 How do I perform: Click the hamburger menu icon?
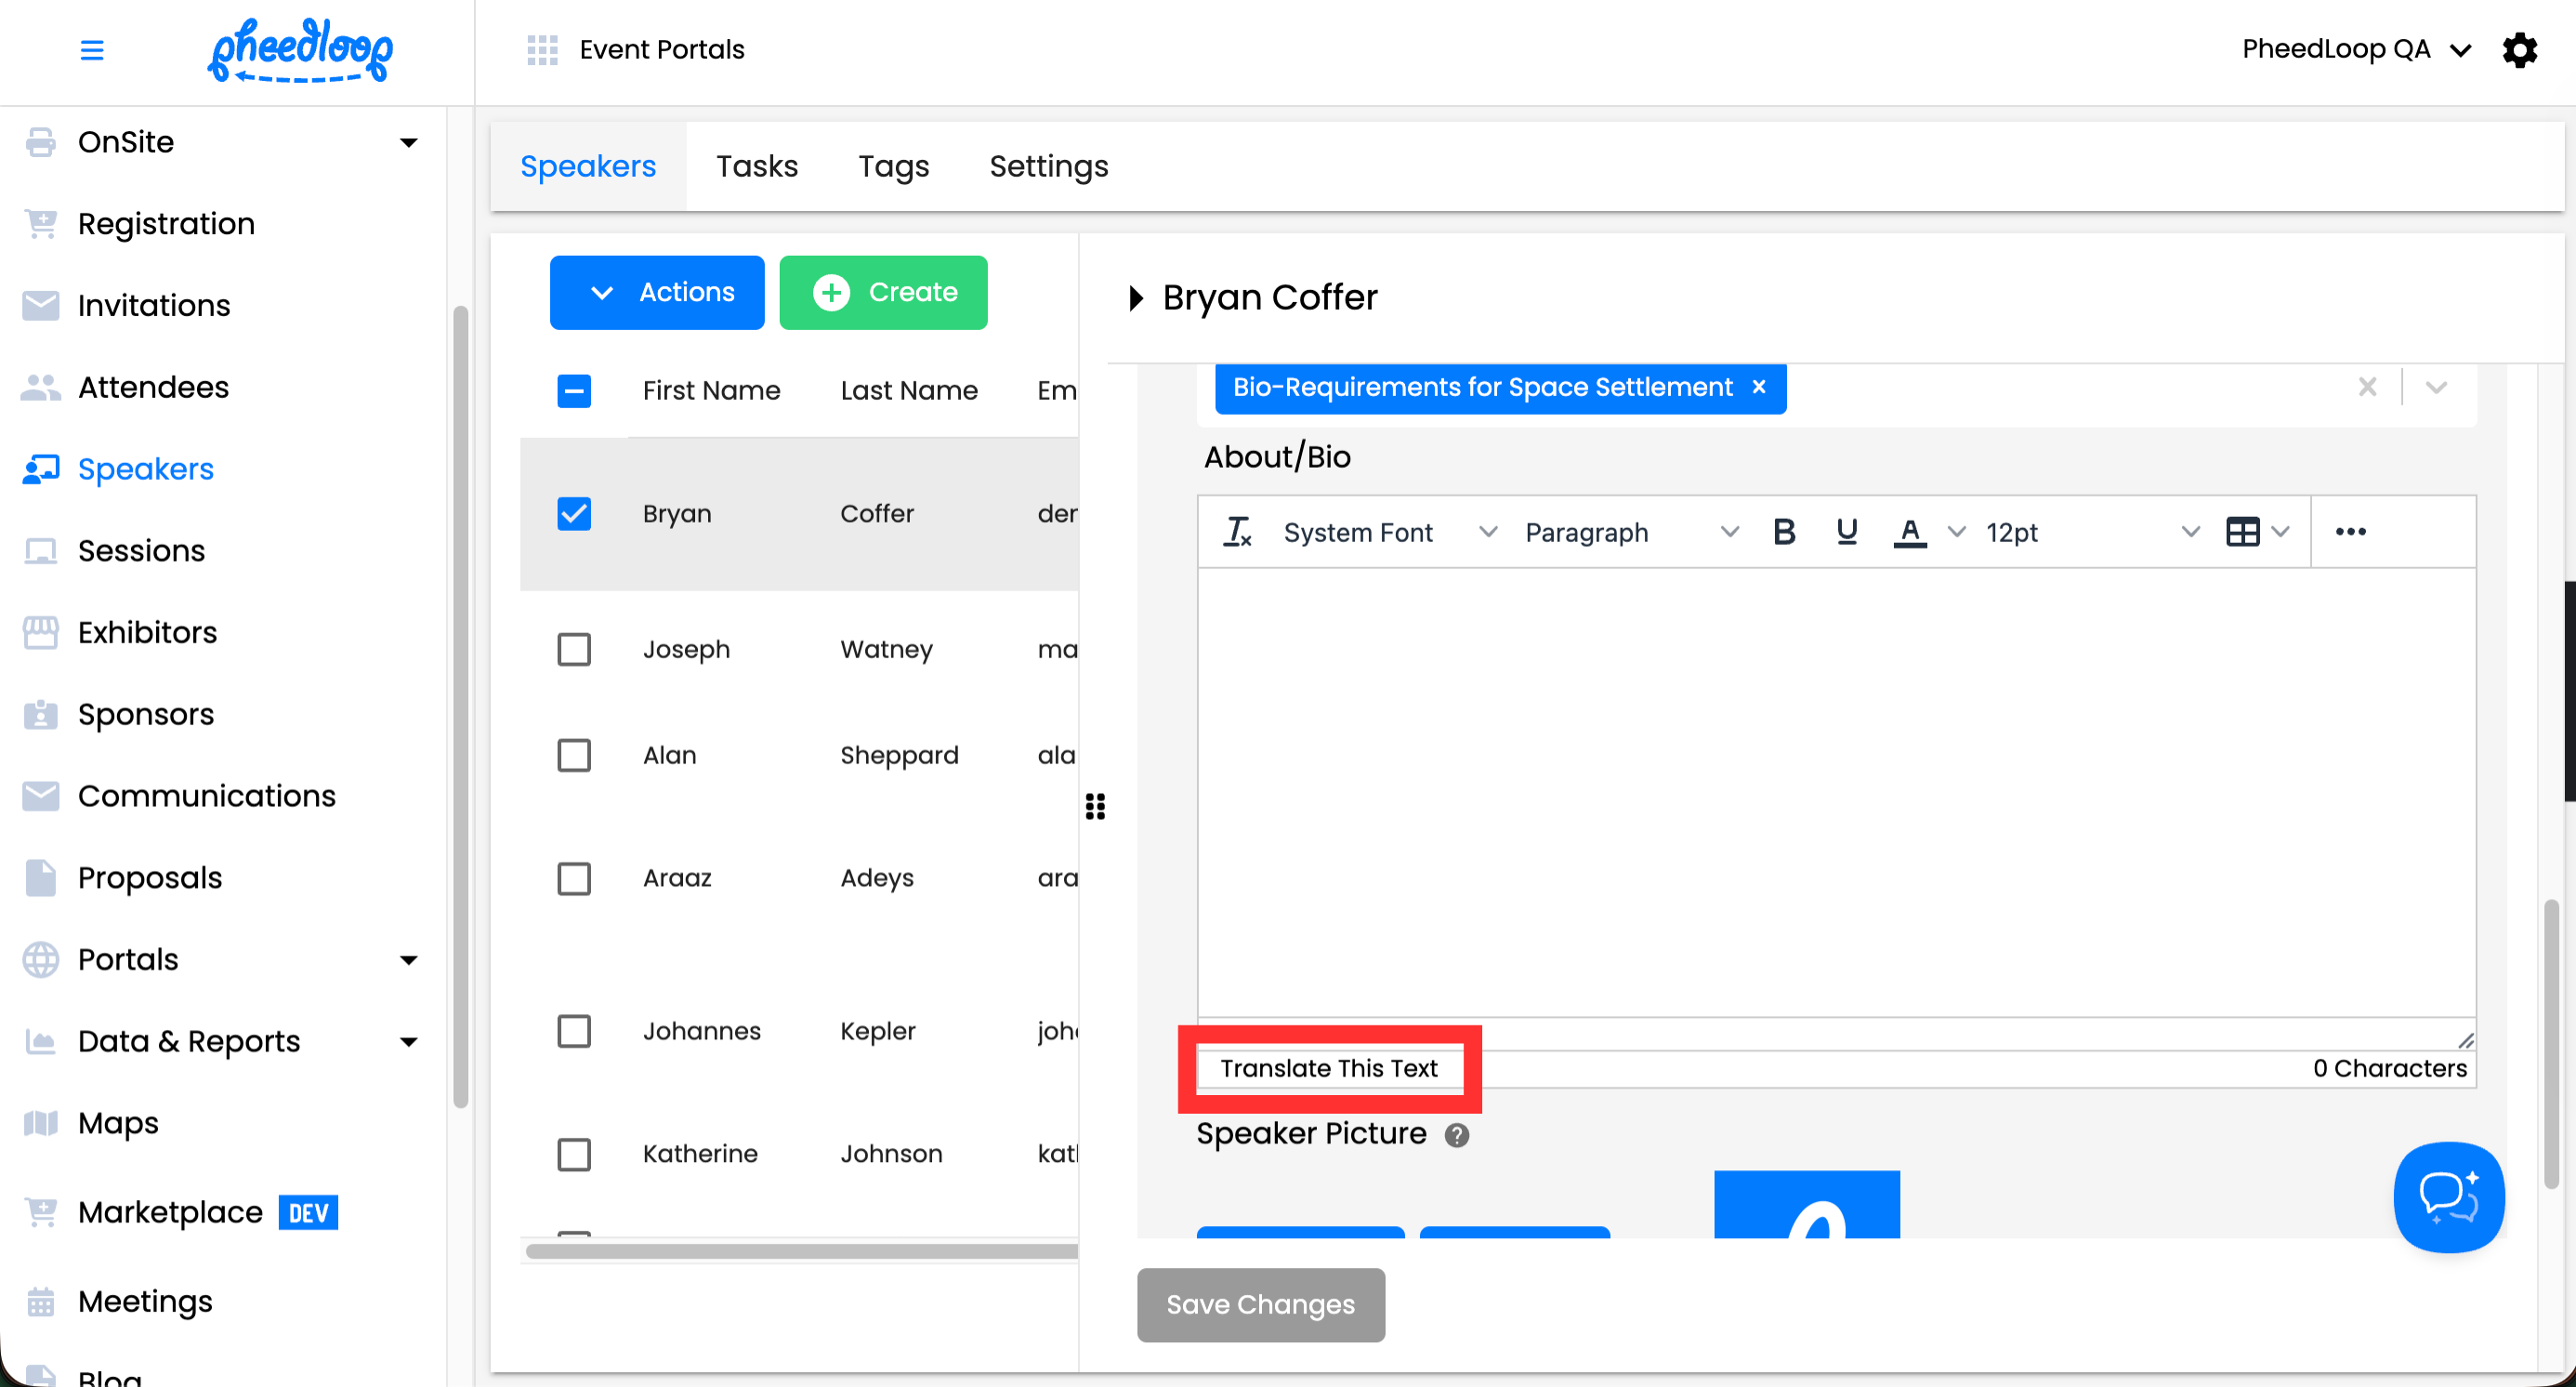92,50
